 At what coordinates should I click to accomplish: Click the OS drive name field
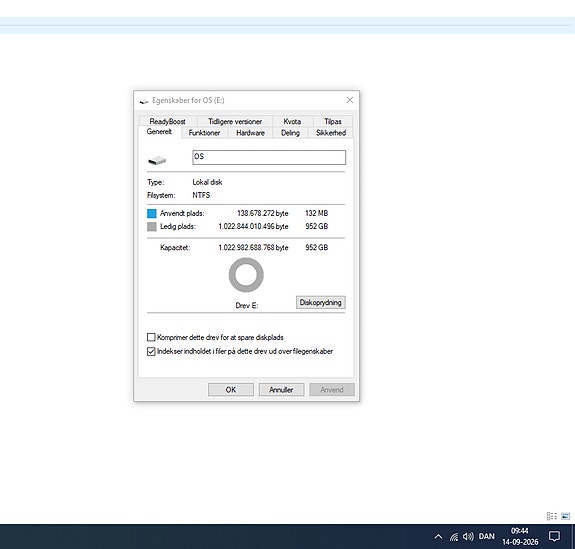coord(269,157)
